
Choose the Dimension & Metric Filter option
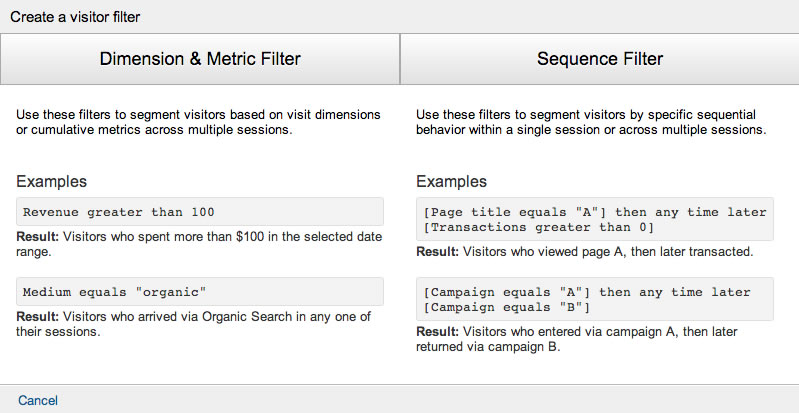tap(200, 59)
